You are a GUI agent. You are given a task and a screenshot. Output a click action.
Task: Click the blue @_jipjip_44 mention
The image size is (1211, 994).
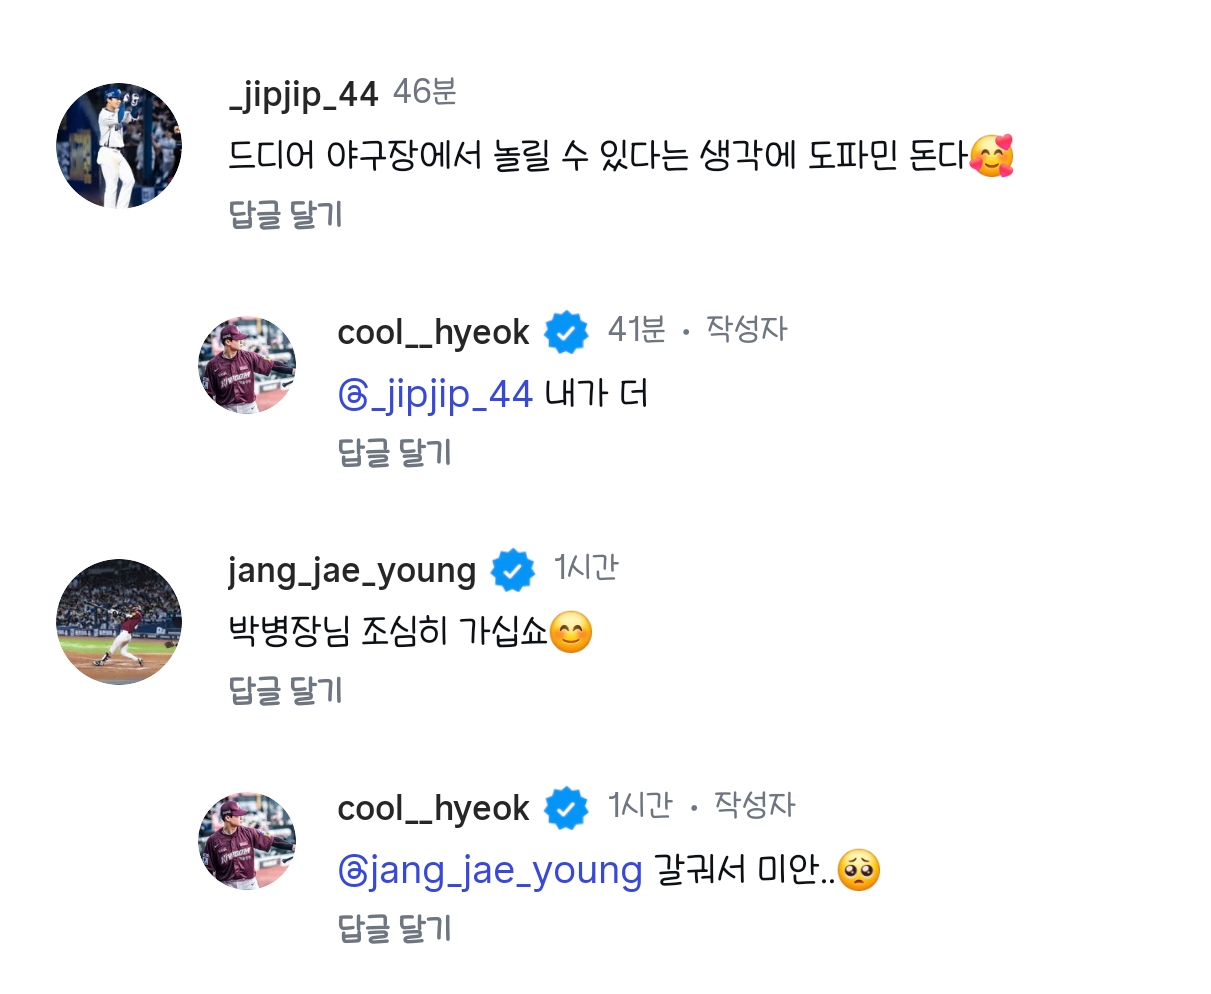pos(435,395)
